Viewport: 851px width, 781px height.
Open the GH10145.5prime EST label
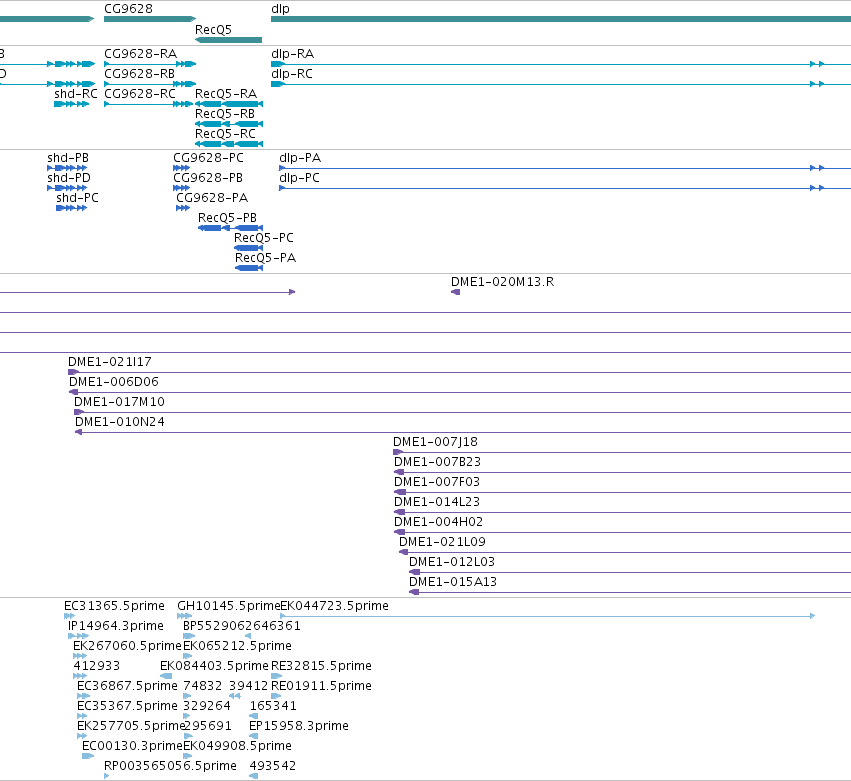click(228, 606)
